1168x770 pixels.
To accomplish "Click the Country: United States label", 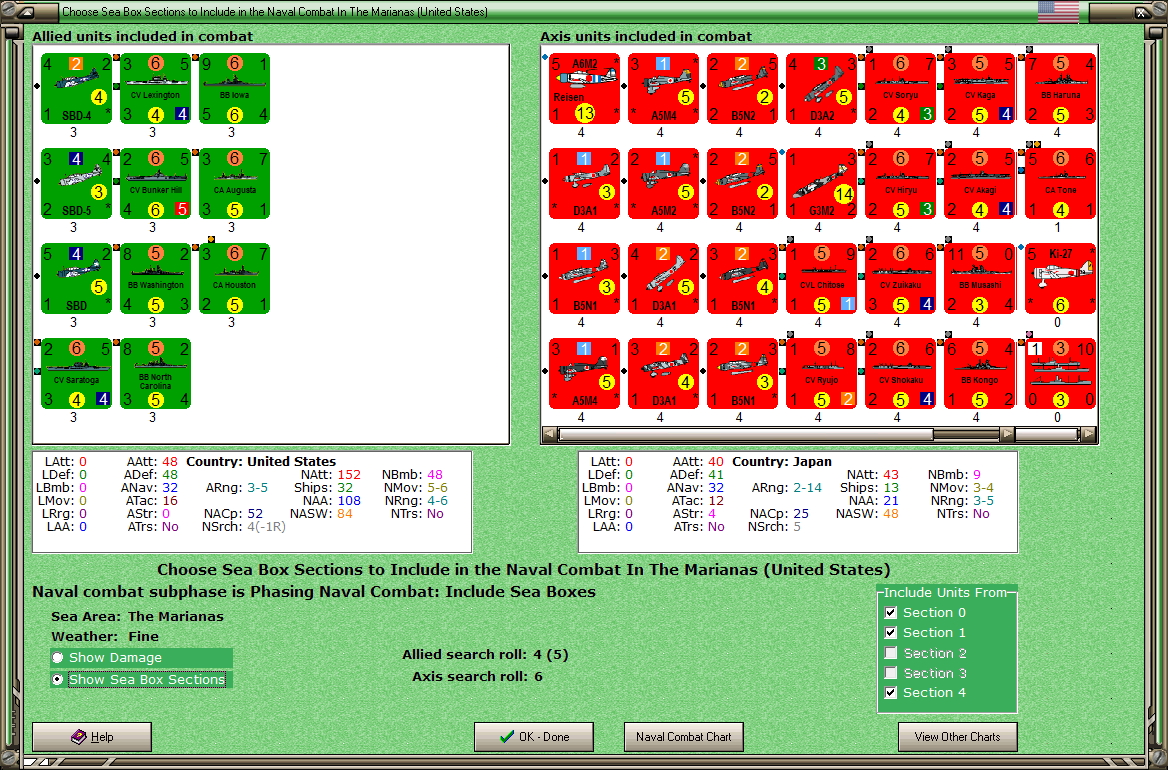I will tap(261, 462).
